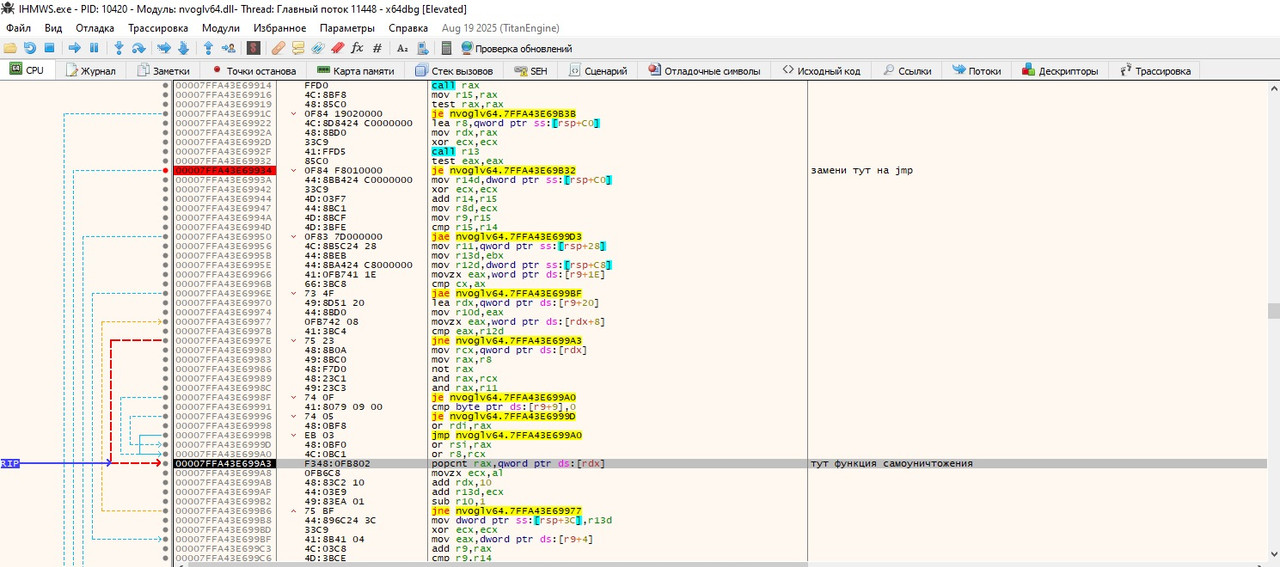The height and width of the screenshot is (567, 1280).
Task: Switch to the Отладочные символы tab
Action: click(705, 71)
